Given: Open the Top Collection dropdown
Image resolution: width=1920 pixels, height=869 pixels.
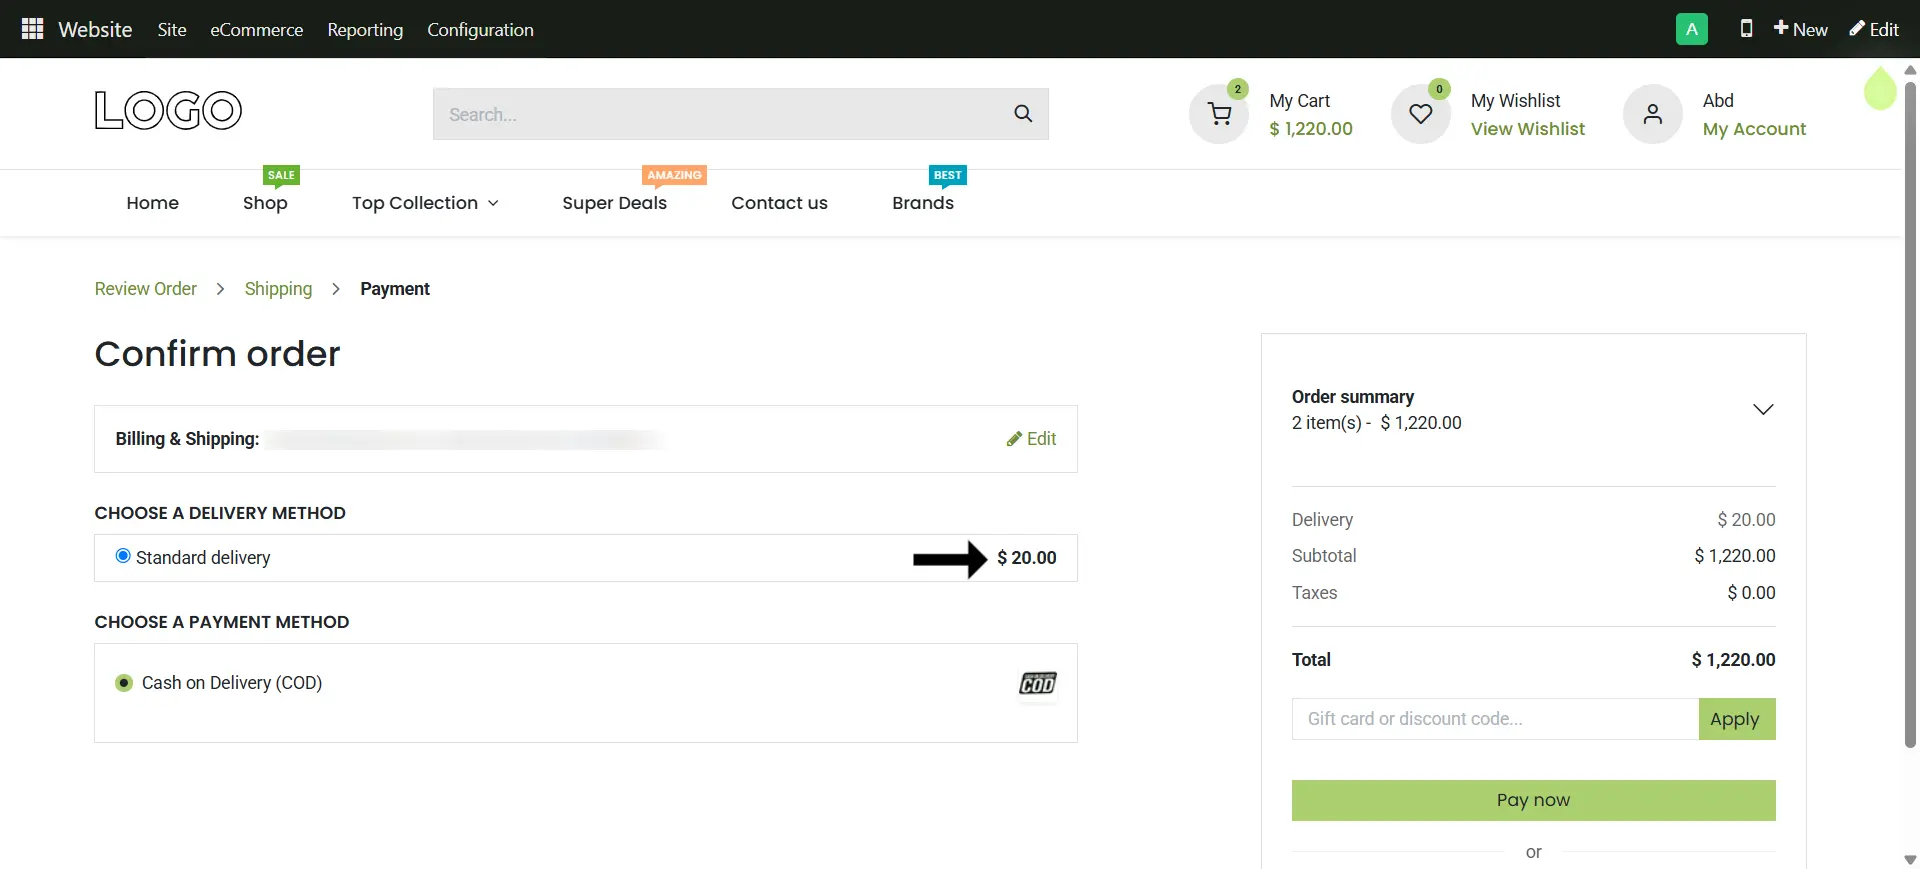Looking at the screenshot, I should (x=424, y=203).
